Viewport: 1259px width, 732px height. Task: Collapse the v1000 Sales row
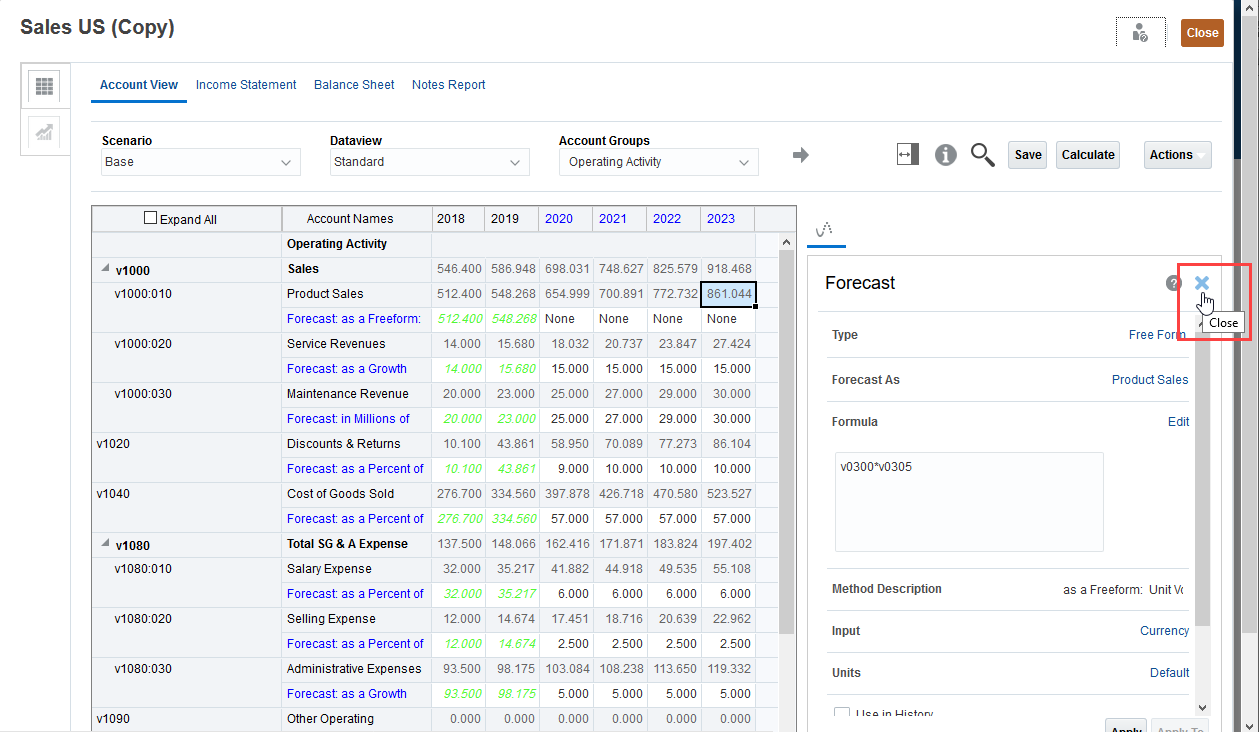[104, 269]
